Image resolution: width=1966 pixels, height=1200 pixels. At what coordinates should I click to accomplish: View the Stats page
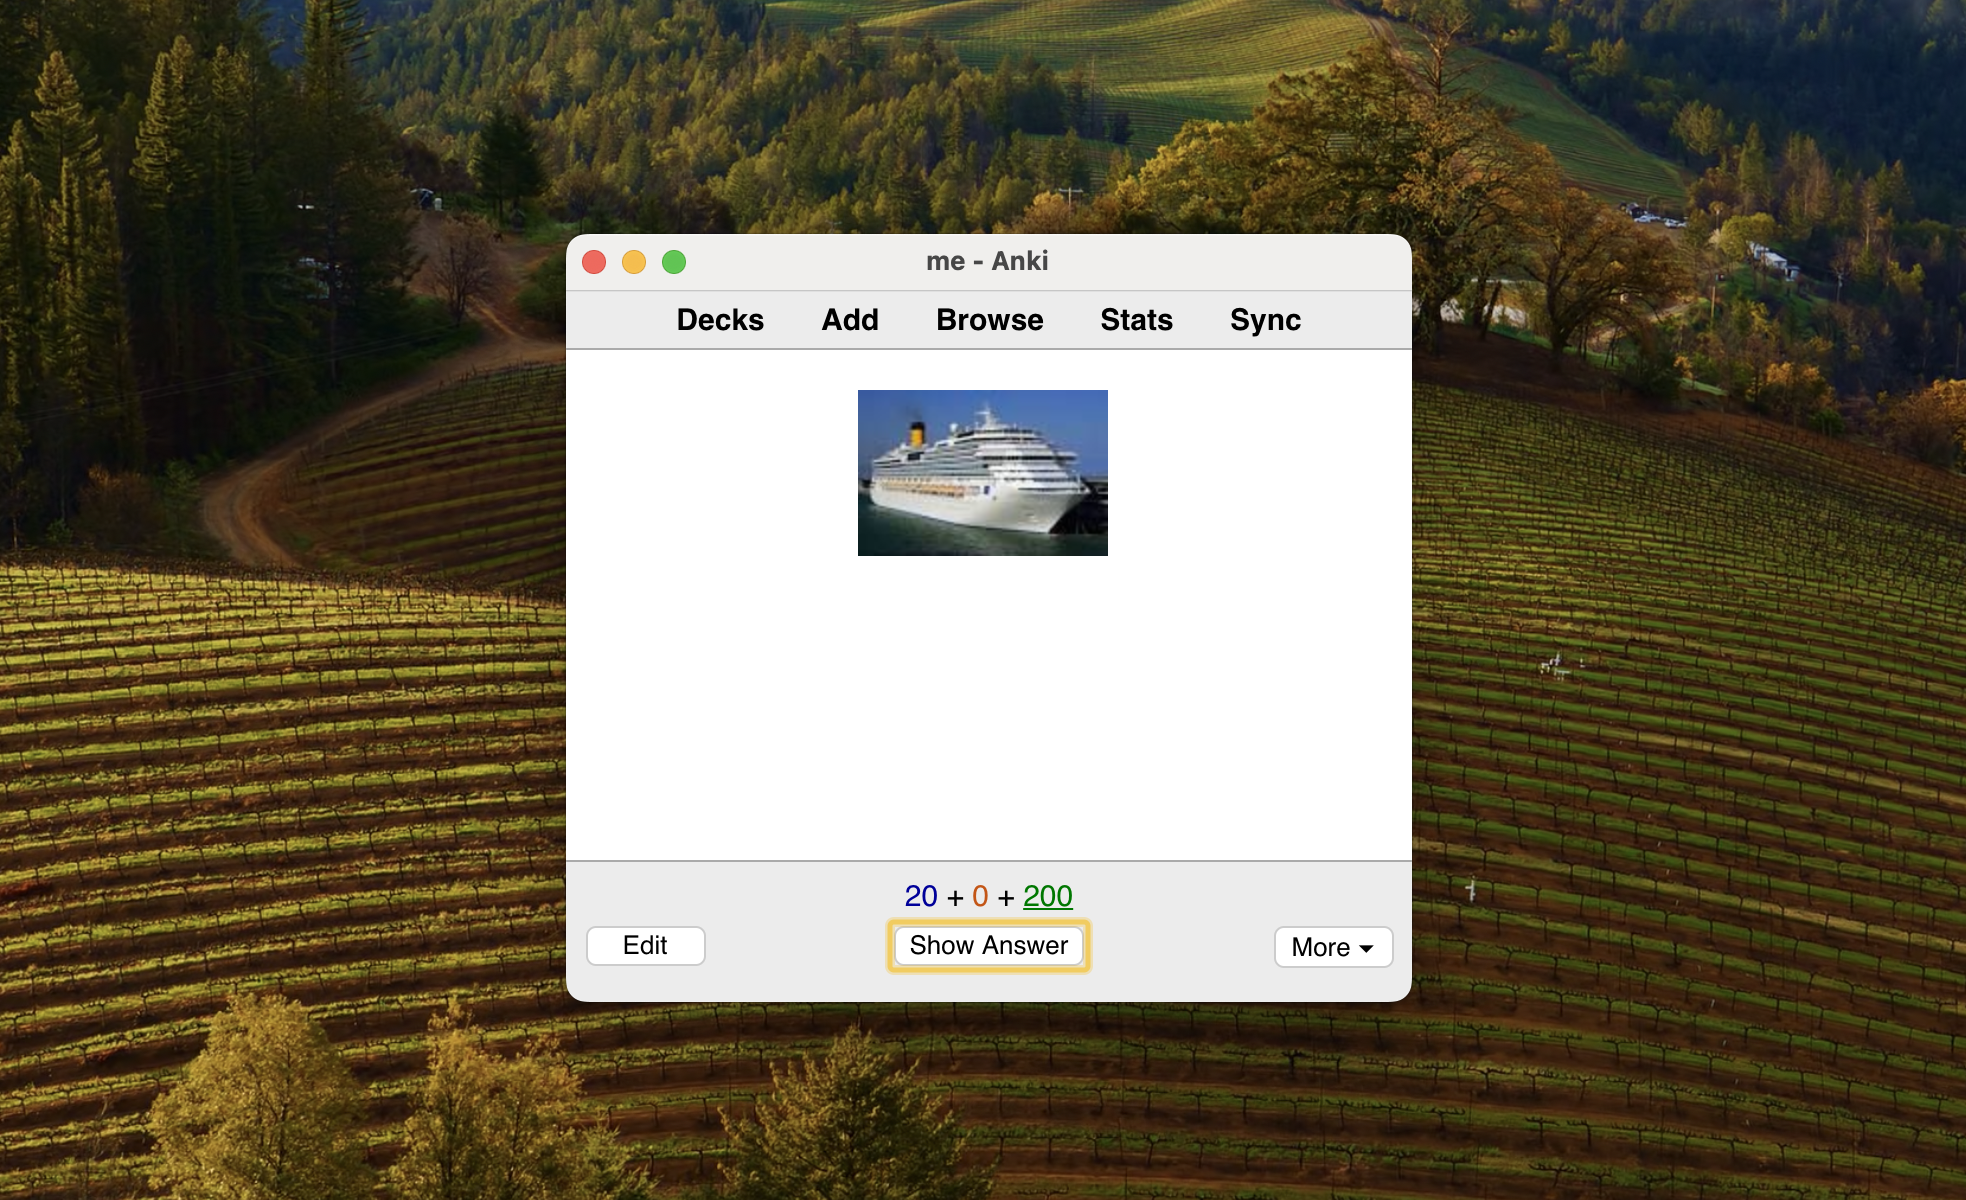[1136, 320]
